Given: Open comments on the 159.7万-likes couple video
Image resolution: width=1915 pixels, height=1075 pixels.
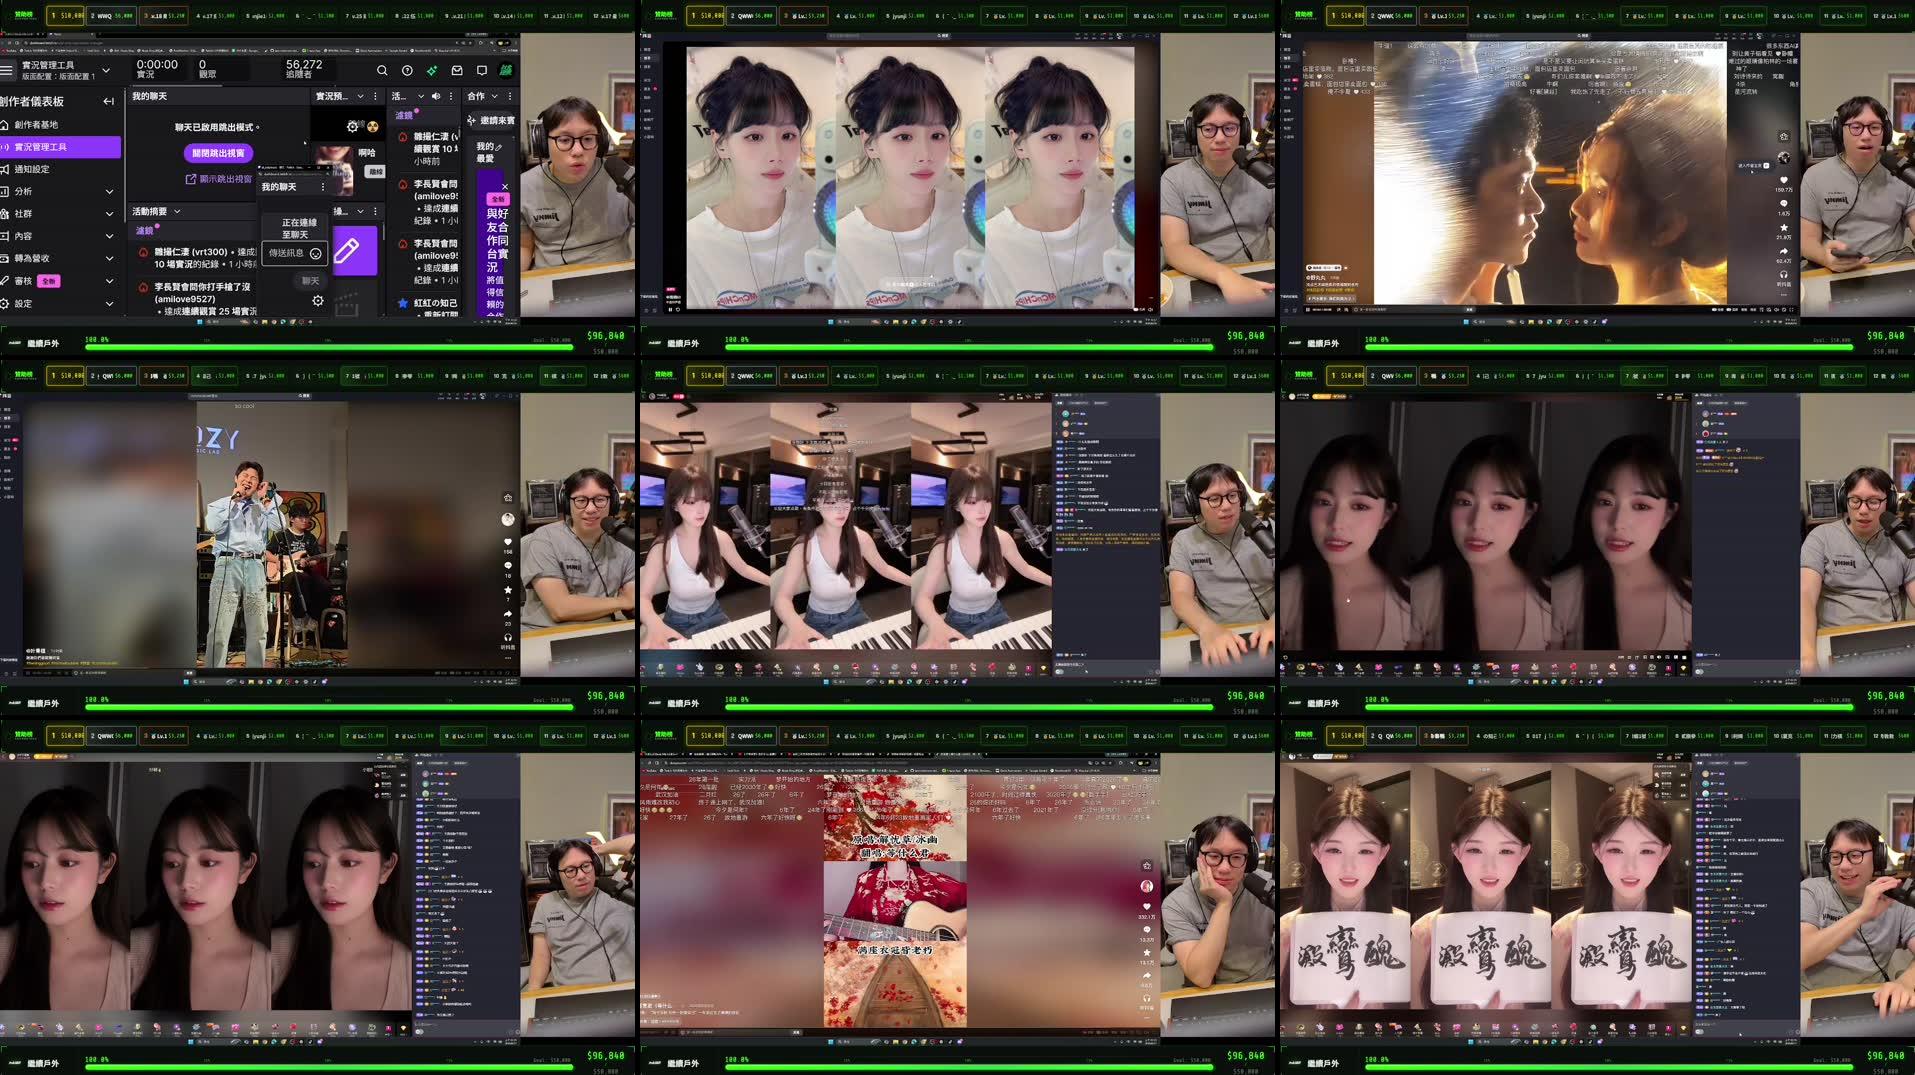Looking at the screenshot, I should [x=1783, y=204].
